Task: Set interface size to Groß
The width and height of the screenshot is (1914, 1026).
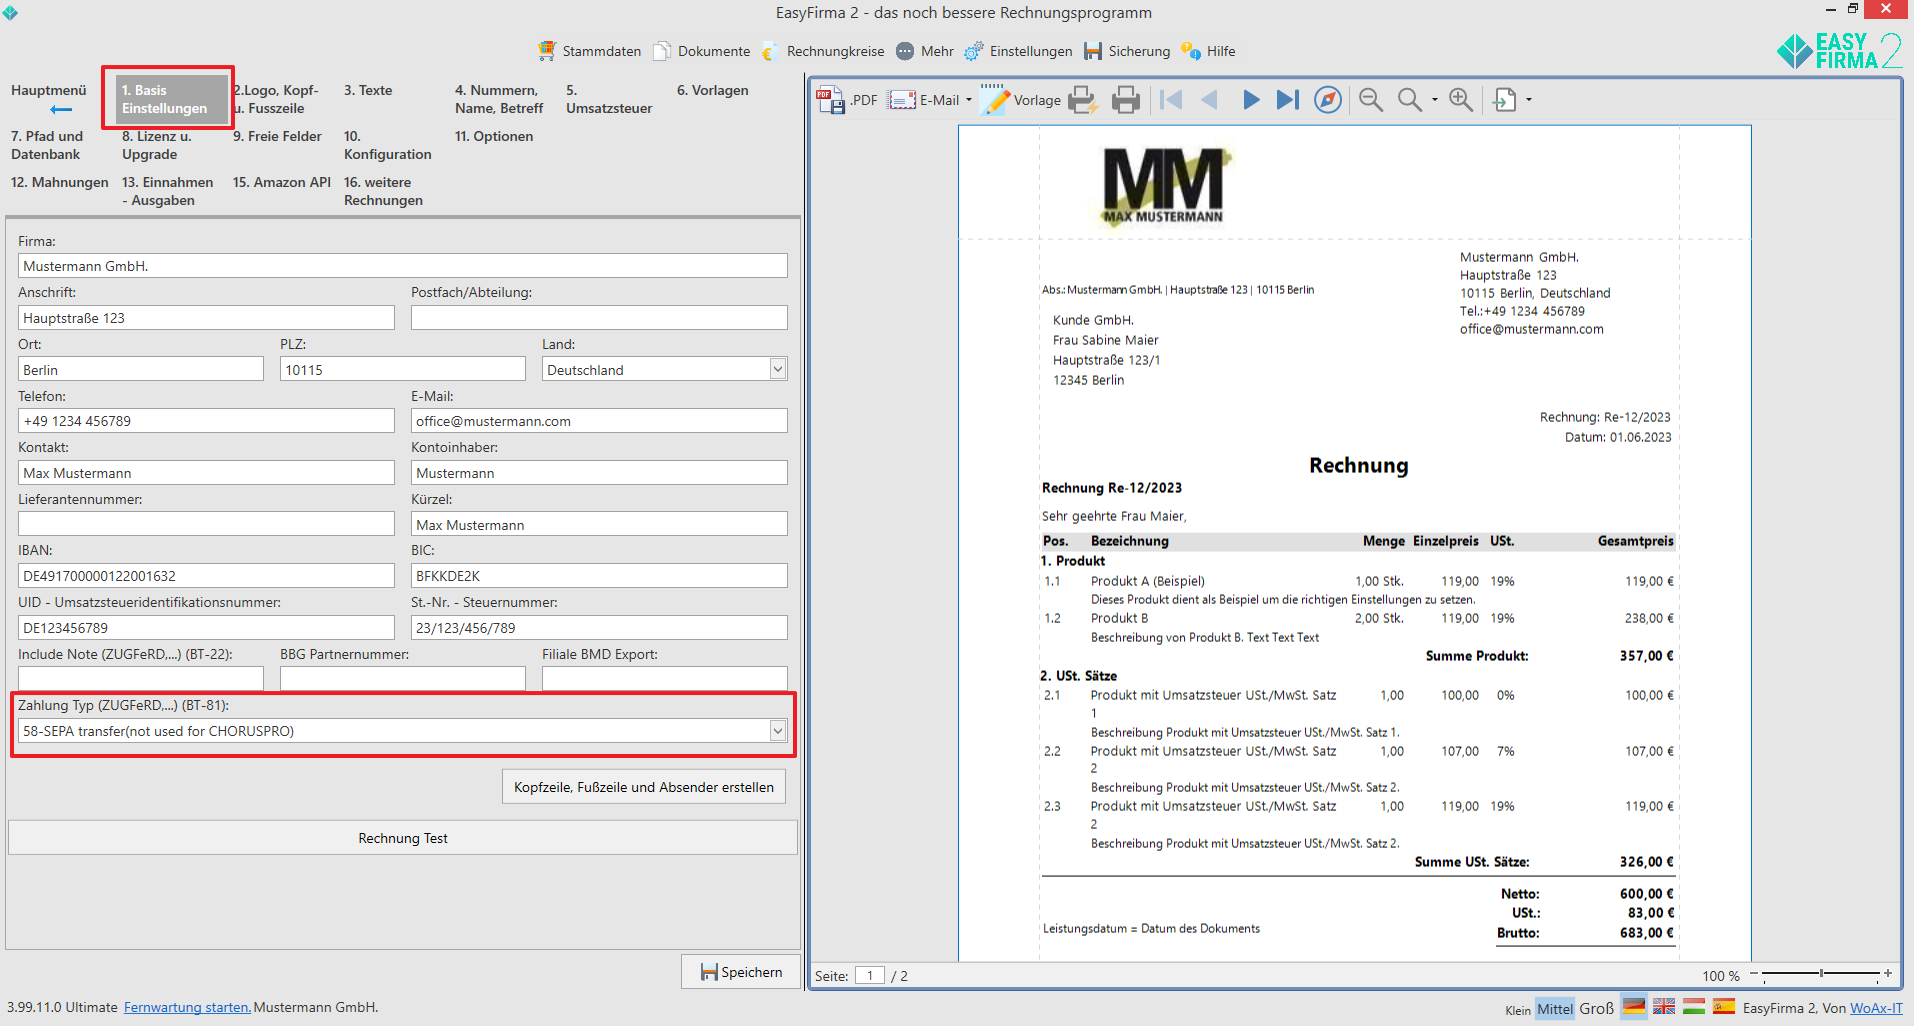Action: tap(1596, 1008)
